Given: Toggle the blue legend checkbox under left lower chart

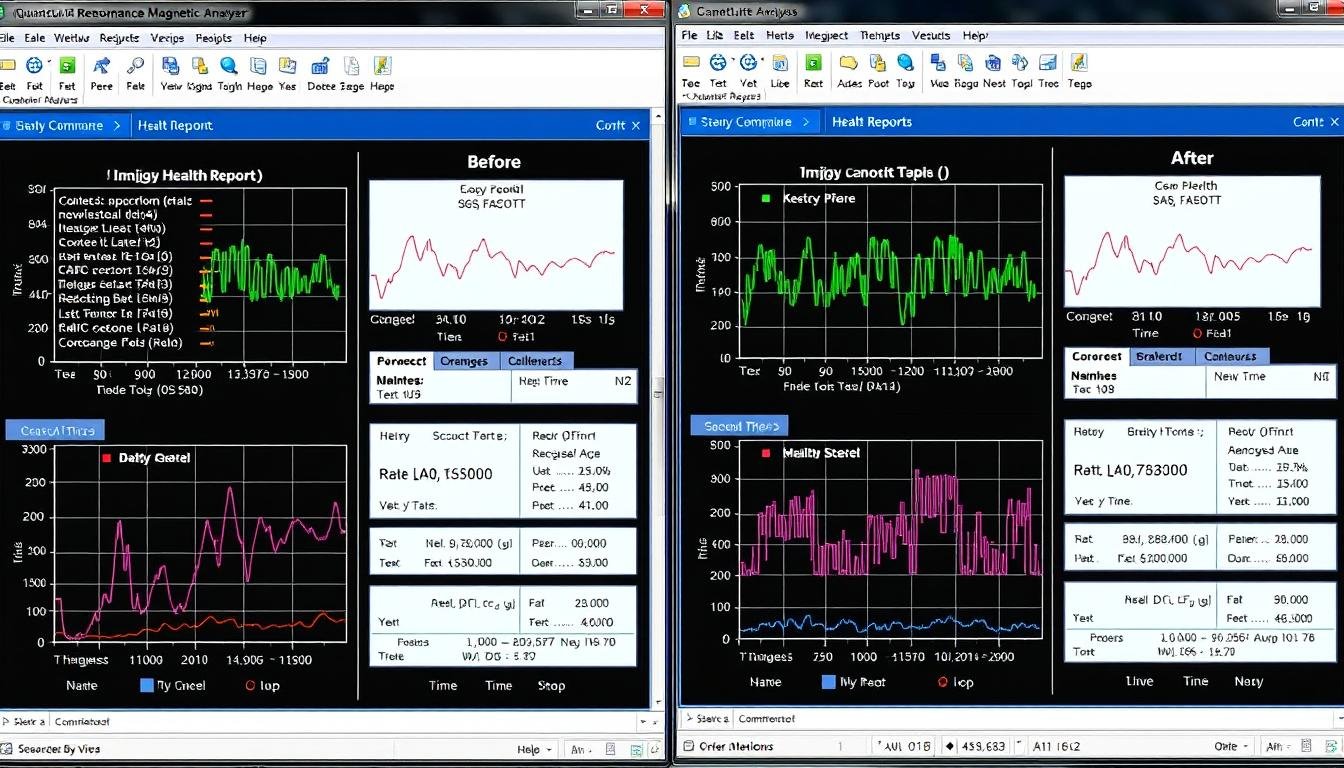Looking at the screenshot, I should [x=147, y=686].
